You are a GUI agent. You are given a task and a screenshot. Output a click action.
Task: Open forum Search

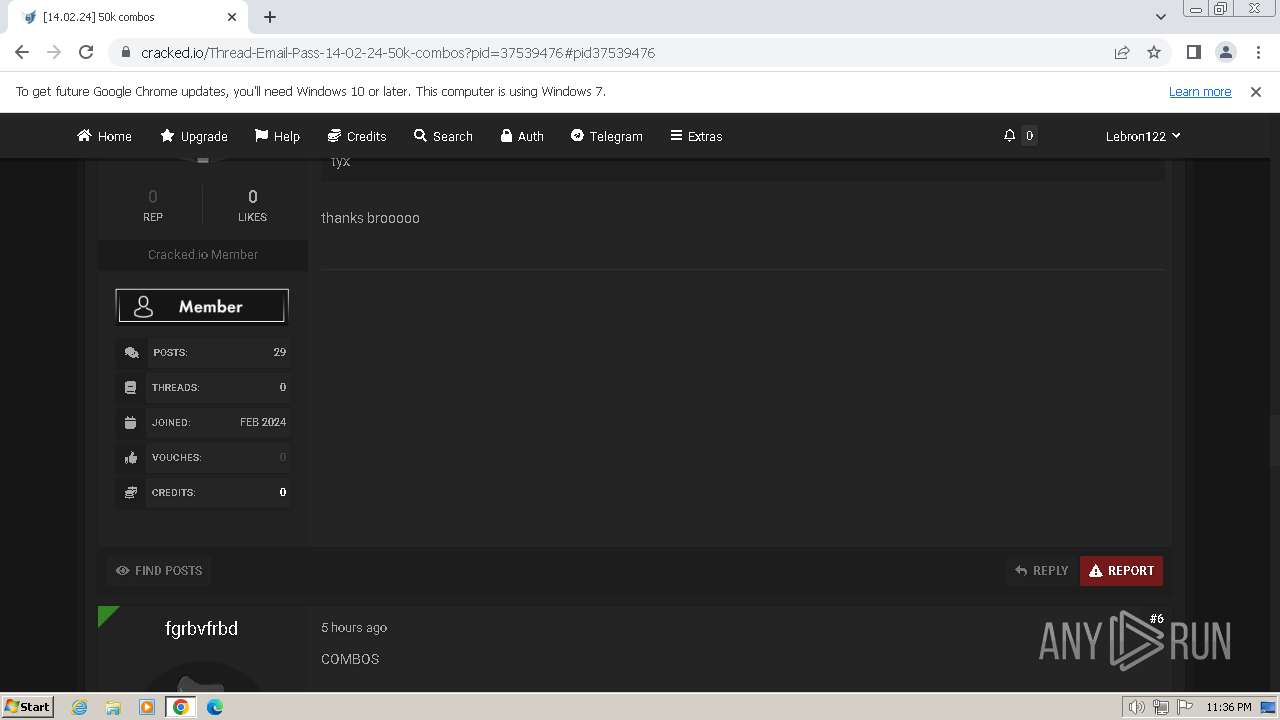point(443,136)
